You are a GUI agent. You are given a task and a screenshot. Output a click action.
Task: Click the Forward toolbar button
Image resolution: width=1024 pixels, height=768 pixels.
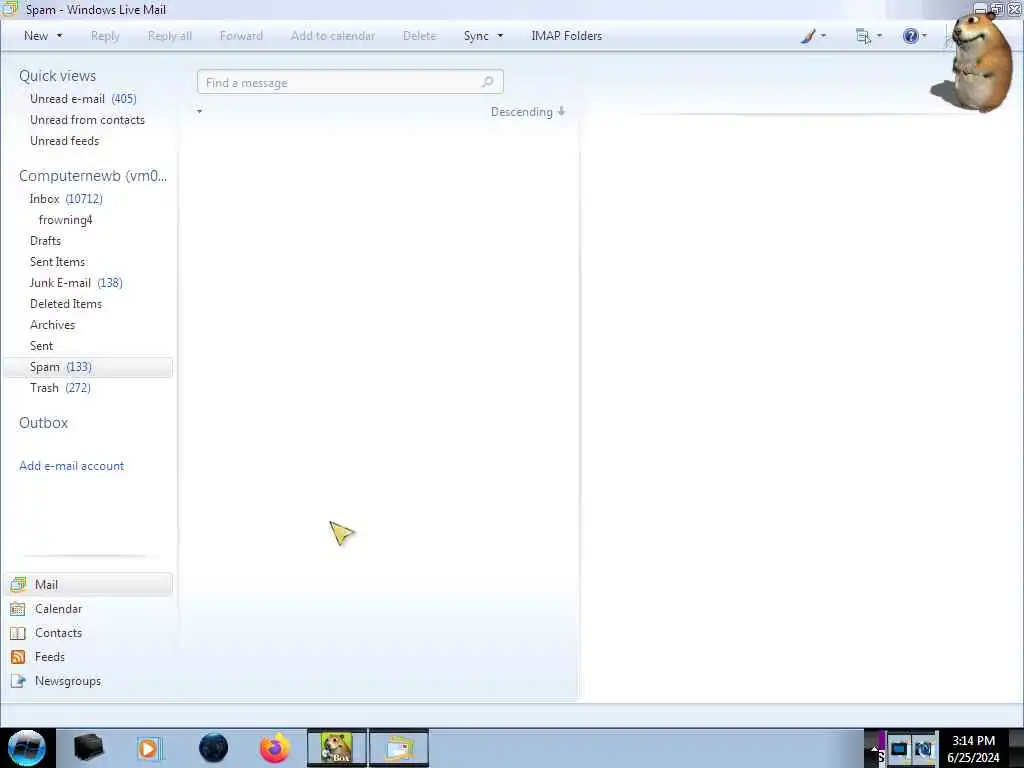point(241,36)
